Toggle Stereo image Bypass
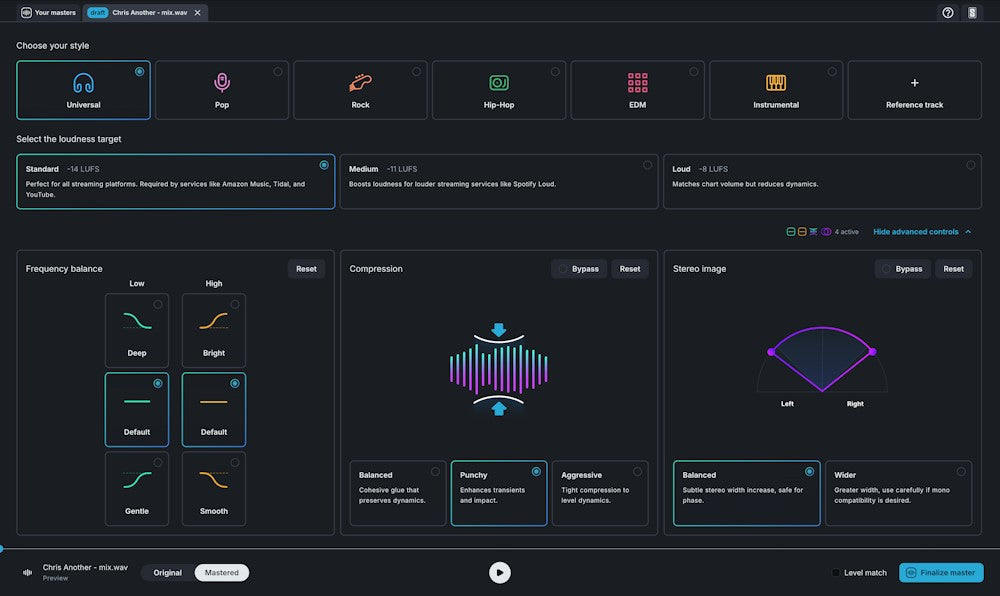 pyautogui.click(x=902, y=269)
